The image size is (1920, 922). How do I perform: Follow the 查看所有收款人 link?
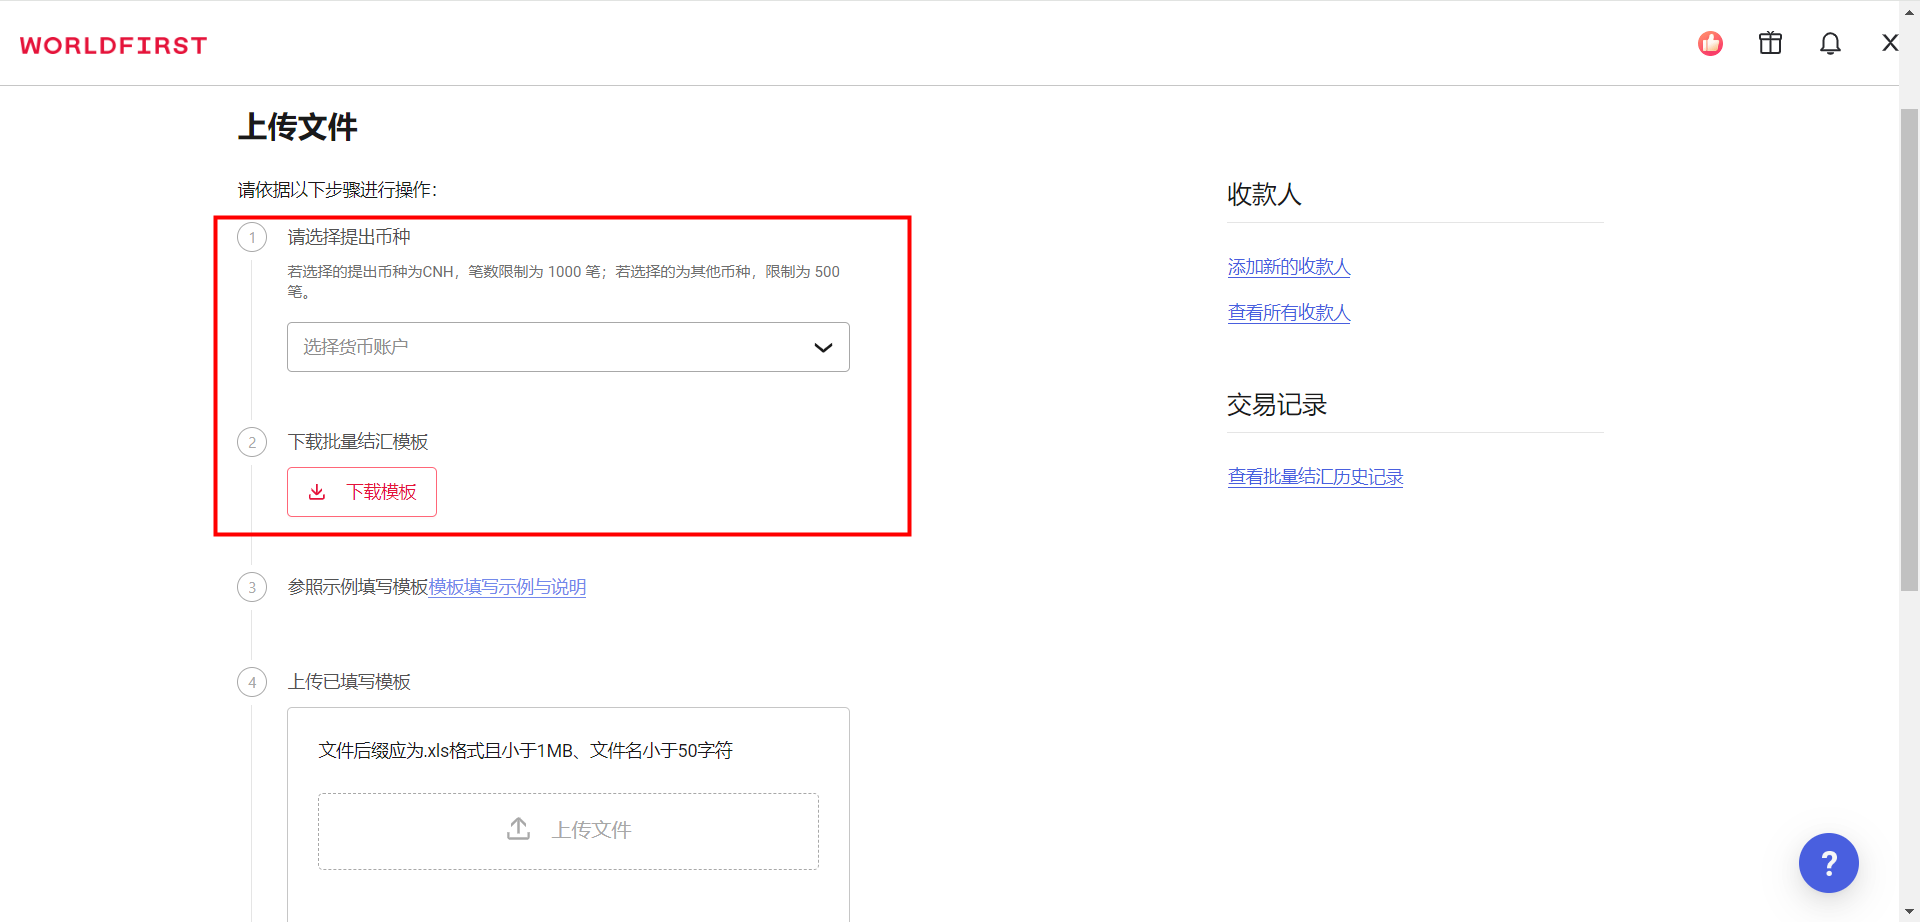click(1288, 313)
